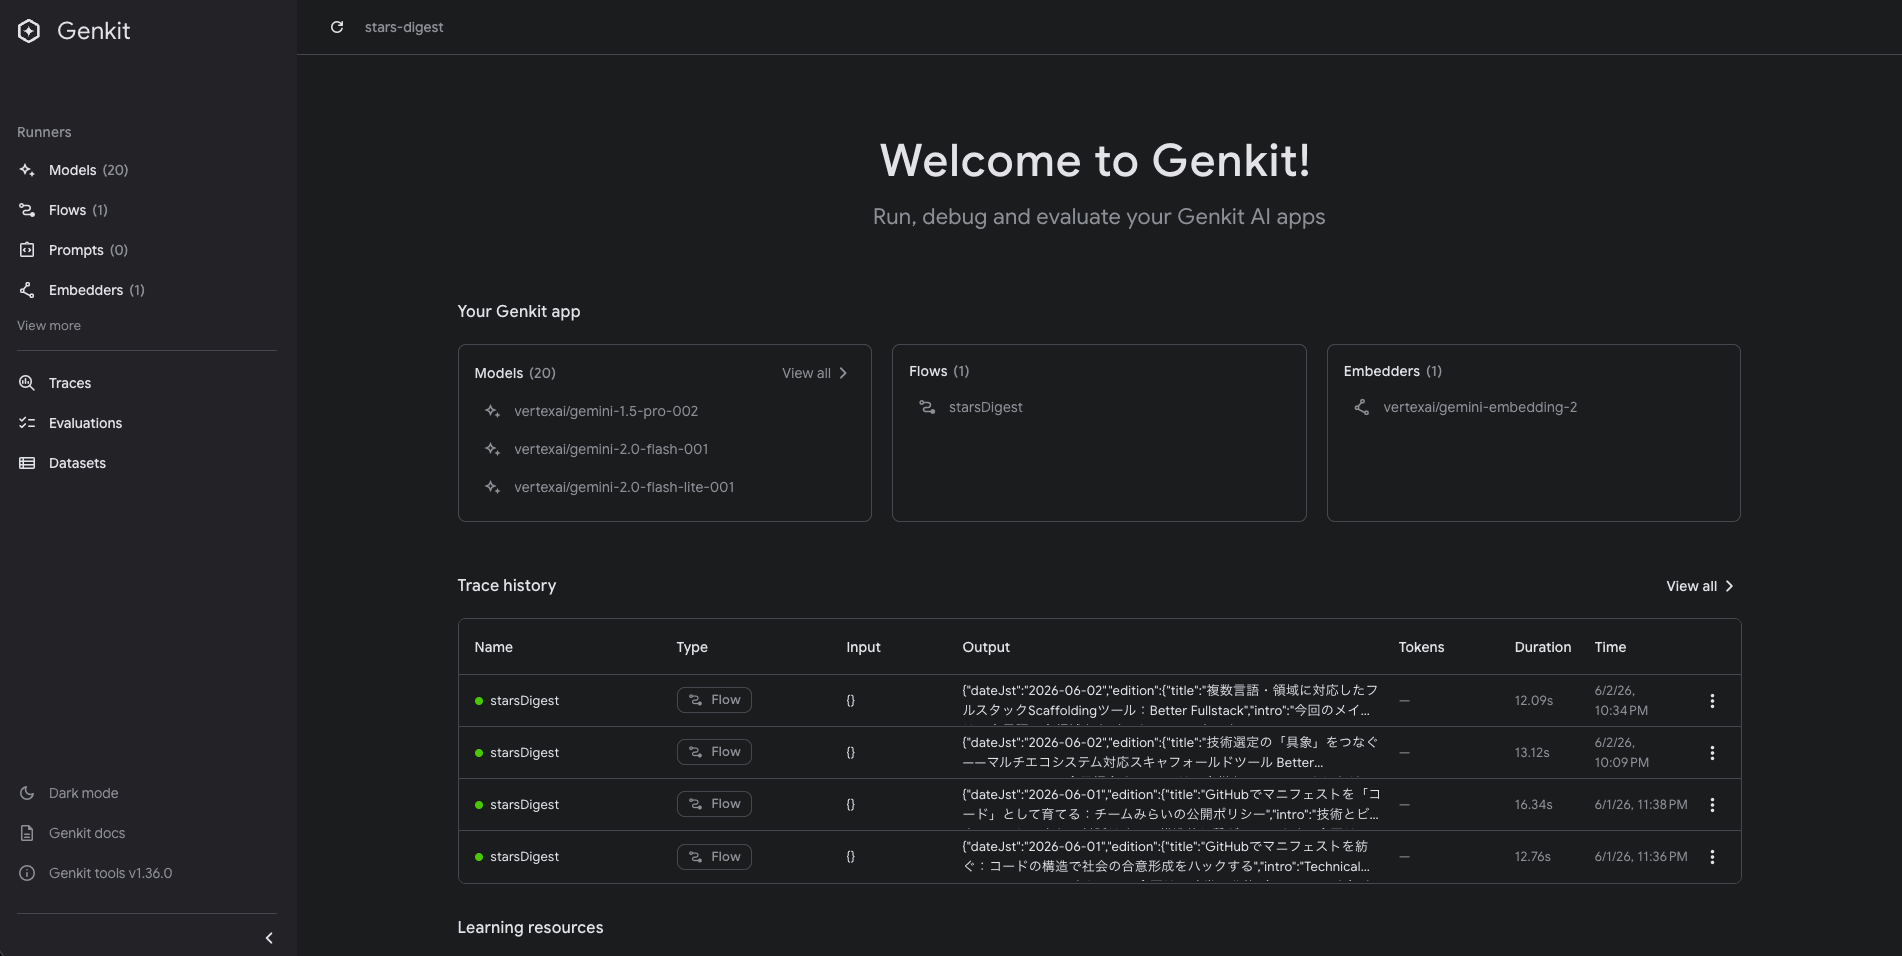1902x956 pixels.
Task: Open Genkit docs link
Action: (87, 833)
